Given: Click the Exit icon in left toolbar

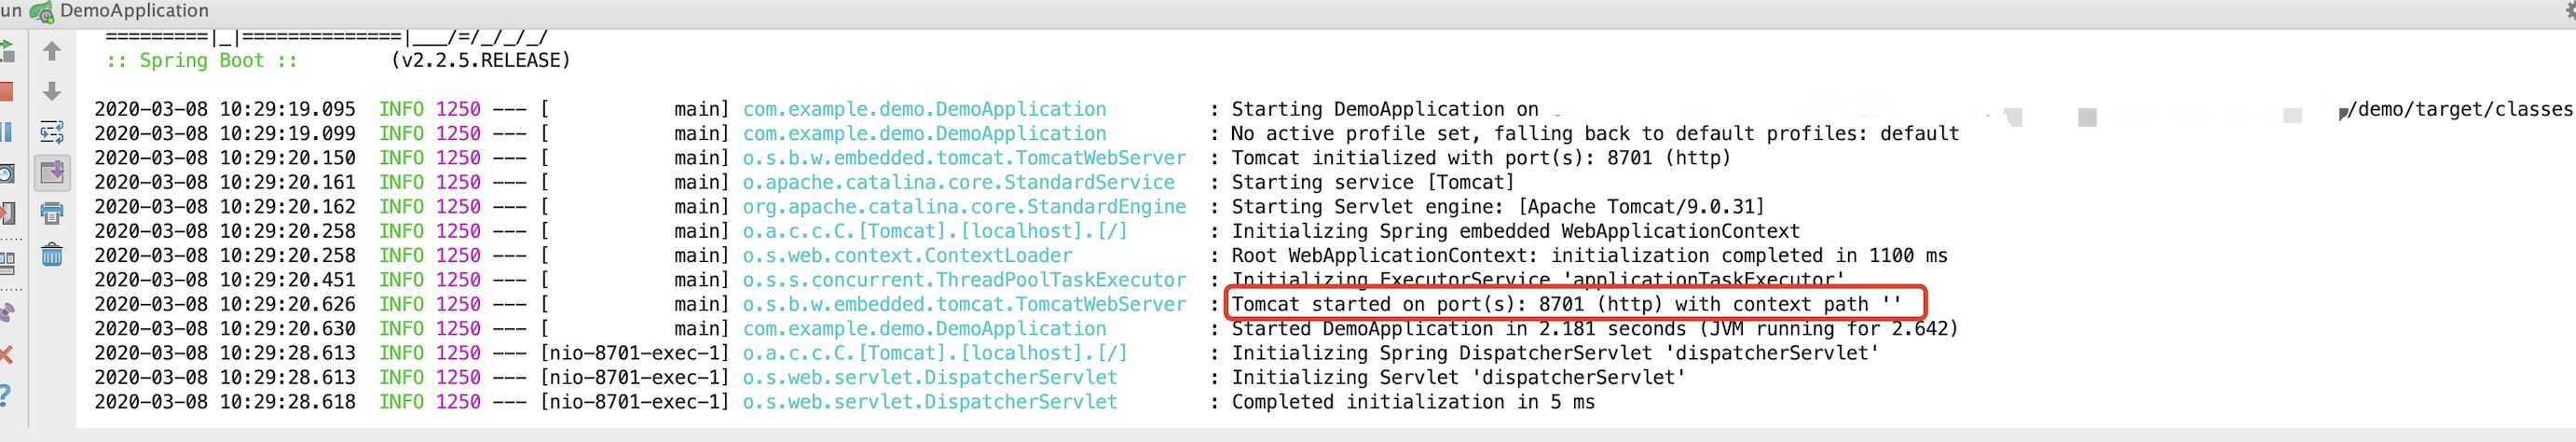Looking at the screenshot, I should click(5, 213).
